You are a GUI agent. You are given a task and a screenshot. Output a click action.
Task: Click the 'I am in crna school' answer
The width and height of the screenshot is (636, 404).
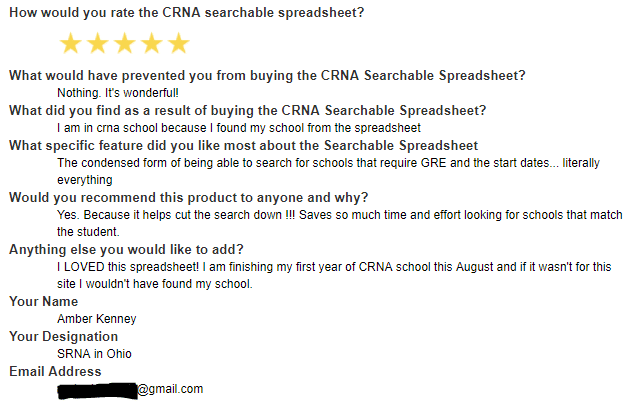[239, 128]
